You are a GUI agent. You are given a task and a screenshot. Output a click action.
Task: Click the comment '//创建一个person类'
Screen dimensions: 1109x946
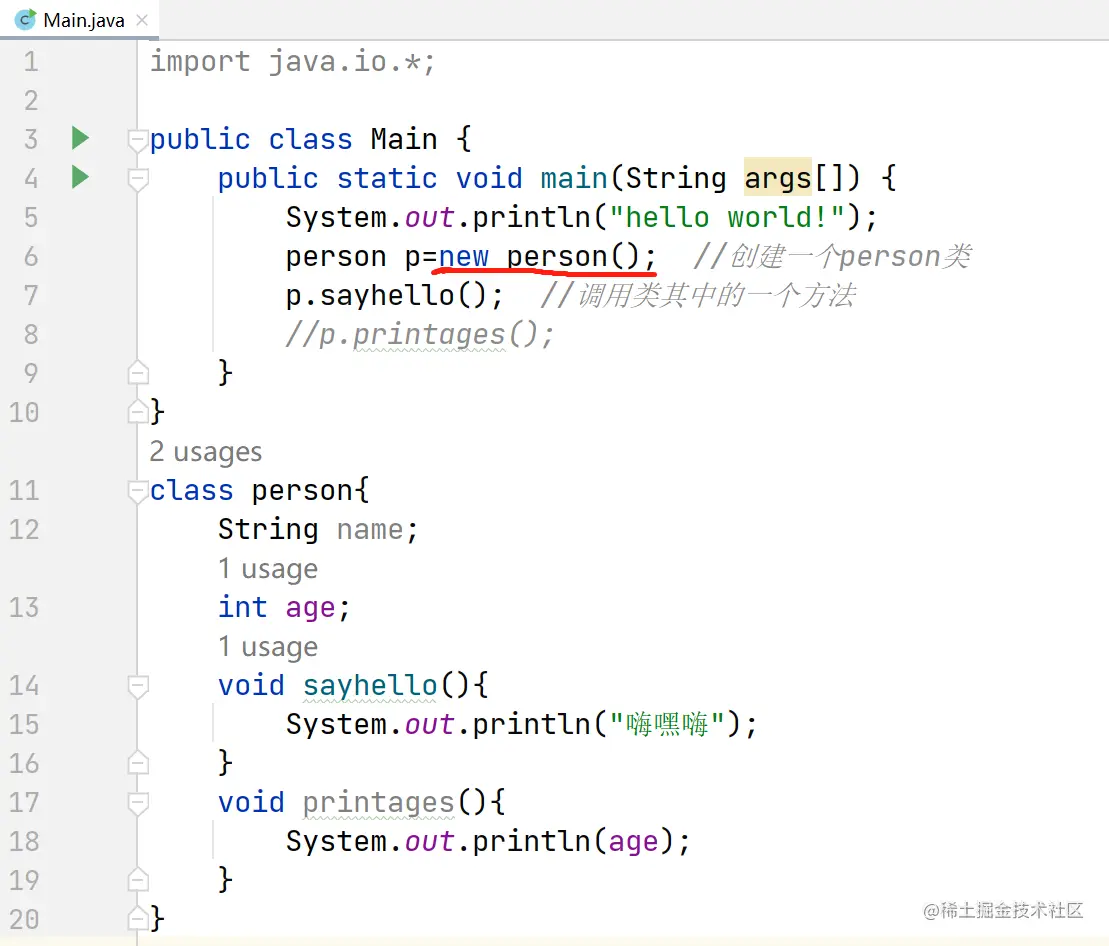coord(832,257)
